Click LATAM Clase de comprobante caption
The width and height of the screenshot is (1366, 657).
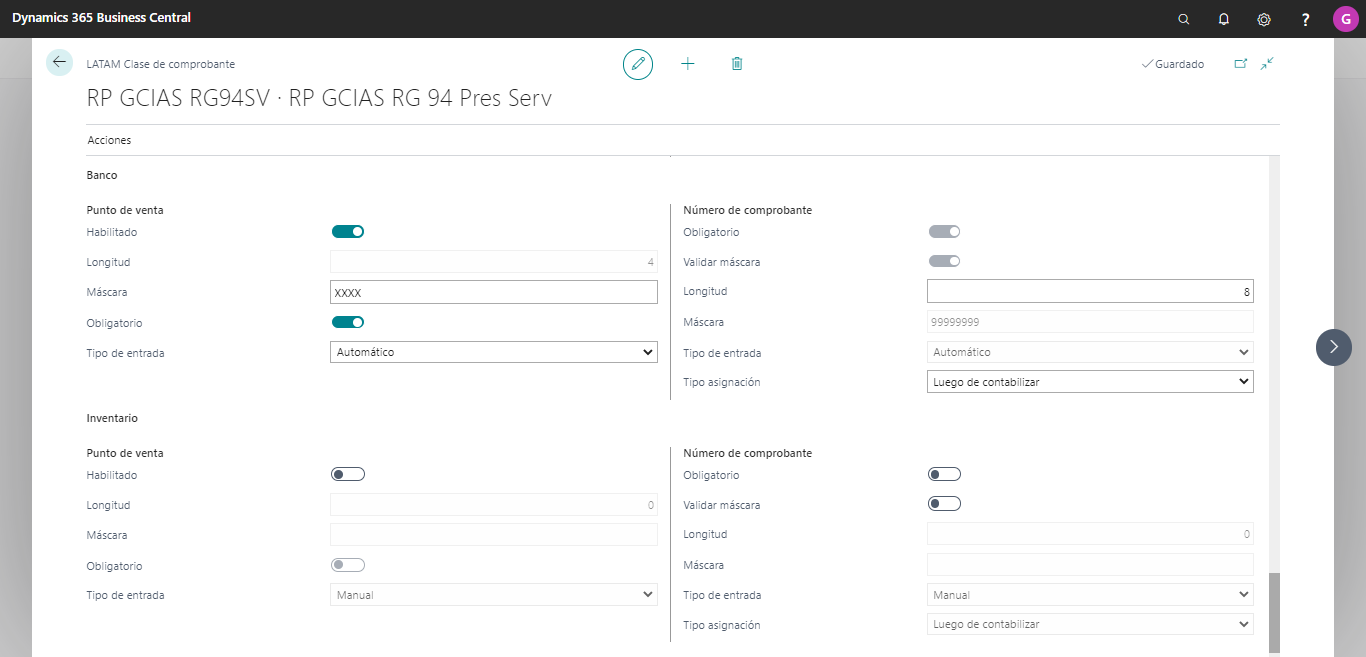point(161,64)
